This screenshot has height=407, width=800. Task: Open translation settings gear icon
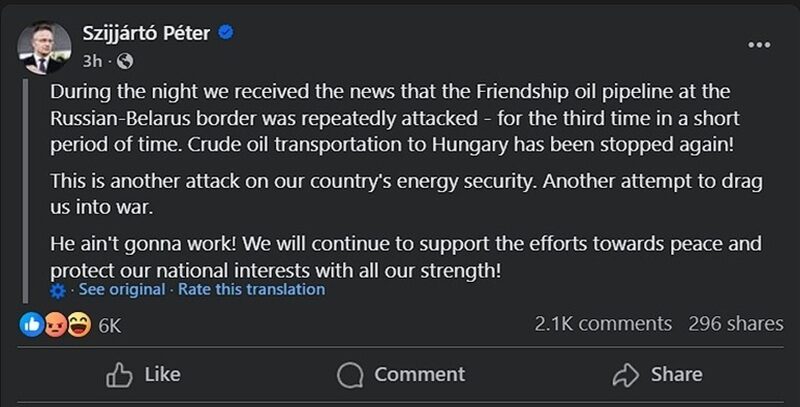coord(58,290)
